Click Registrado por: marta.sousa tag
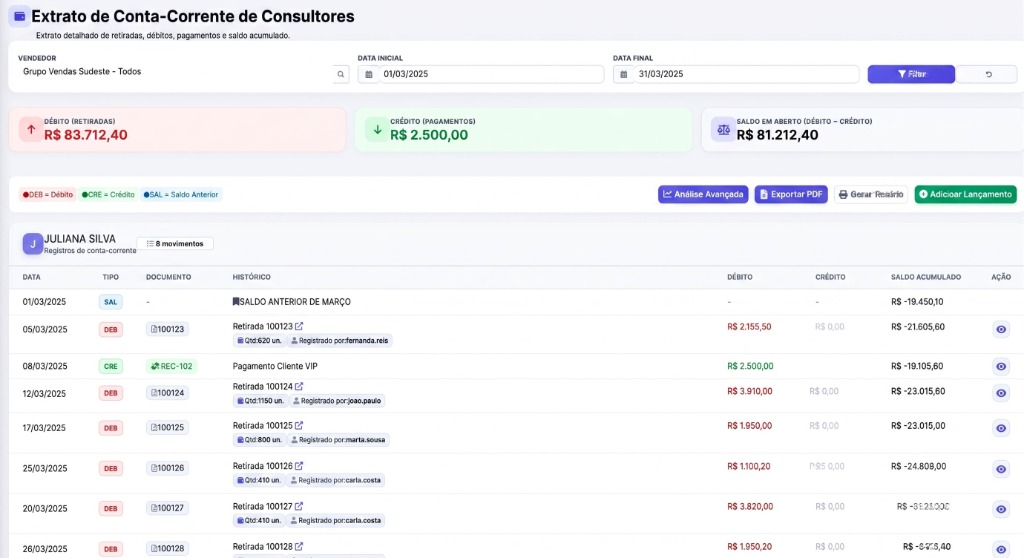1024x558 pixels. tap(339, 440)
